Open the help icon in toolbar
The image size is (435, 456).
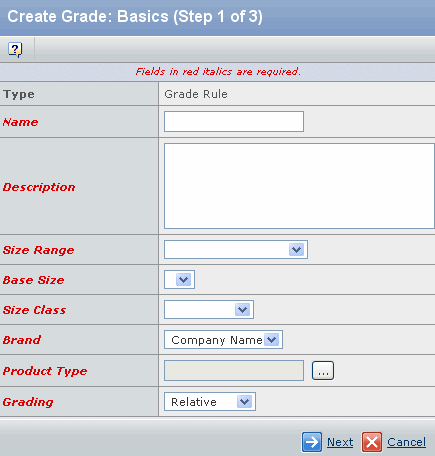click(x=15, y=50)
